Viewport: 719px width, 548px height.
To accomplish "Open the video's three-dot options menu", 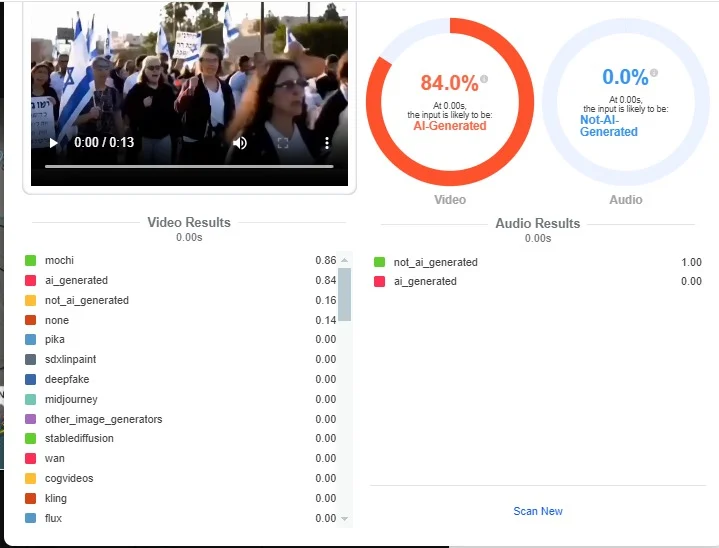I will pos(326,143).
